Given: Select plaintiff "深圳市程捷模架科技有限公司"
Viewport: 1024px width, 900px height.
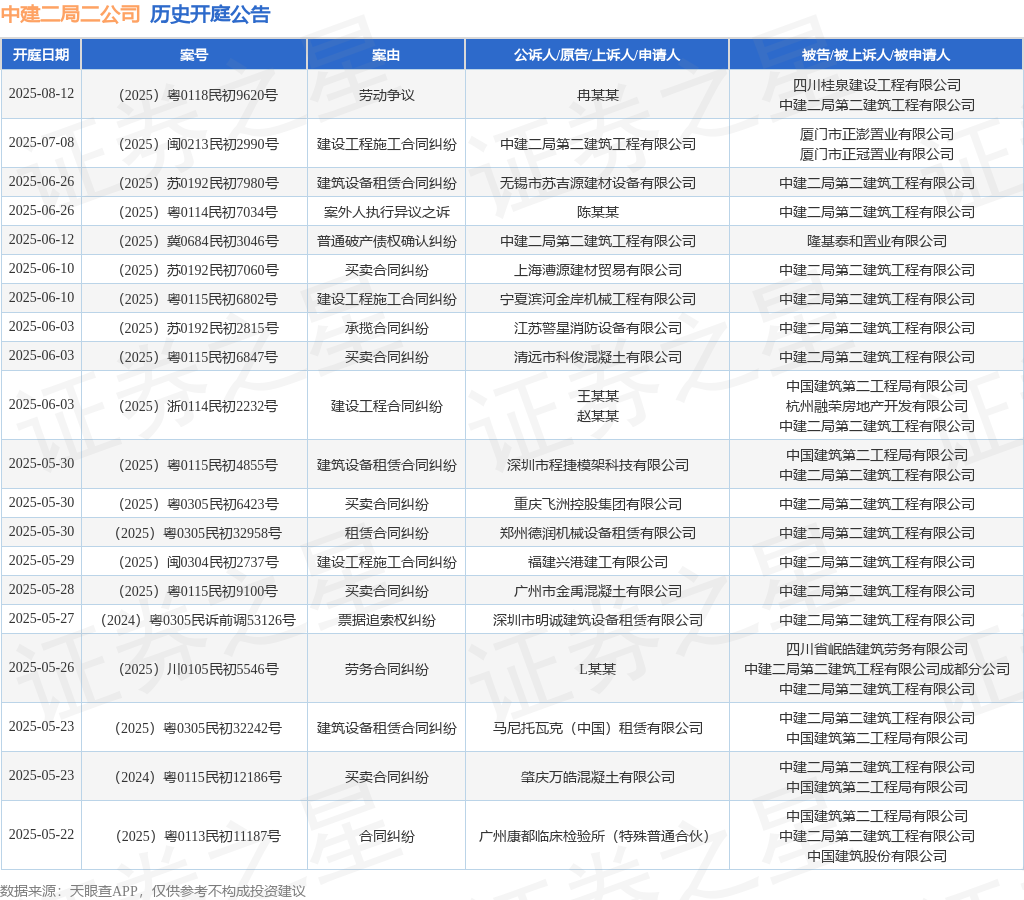Looking at the screenshot, I should coord(598,466).
